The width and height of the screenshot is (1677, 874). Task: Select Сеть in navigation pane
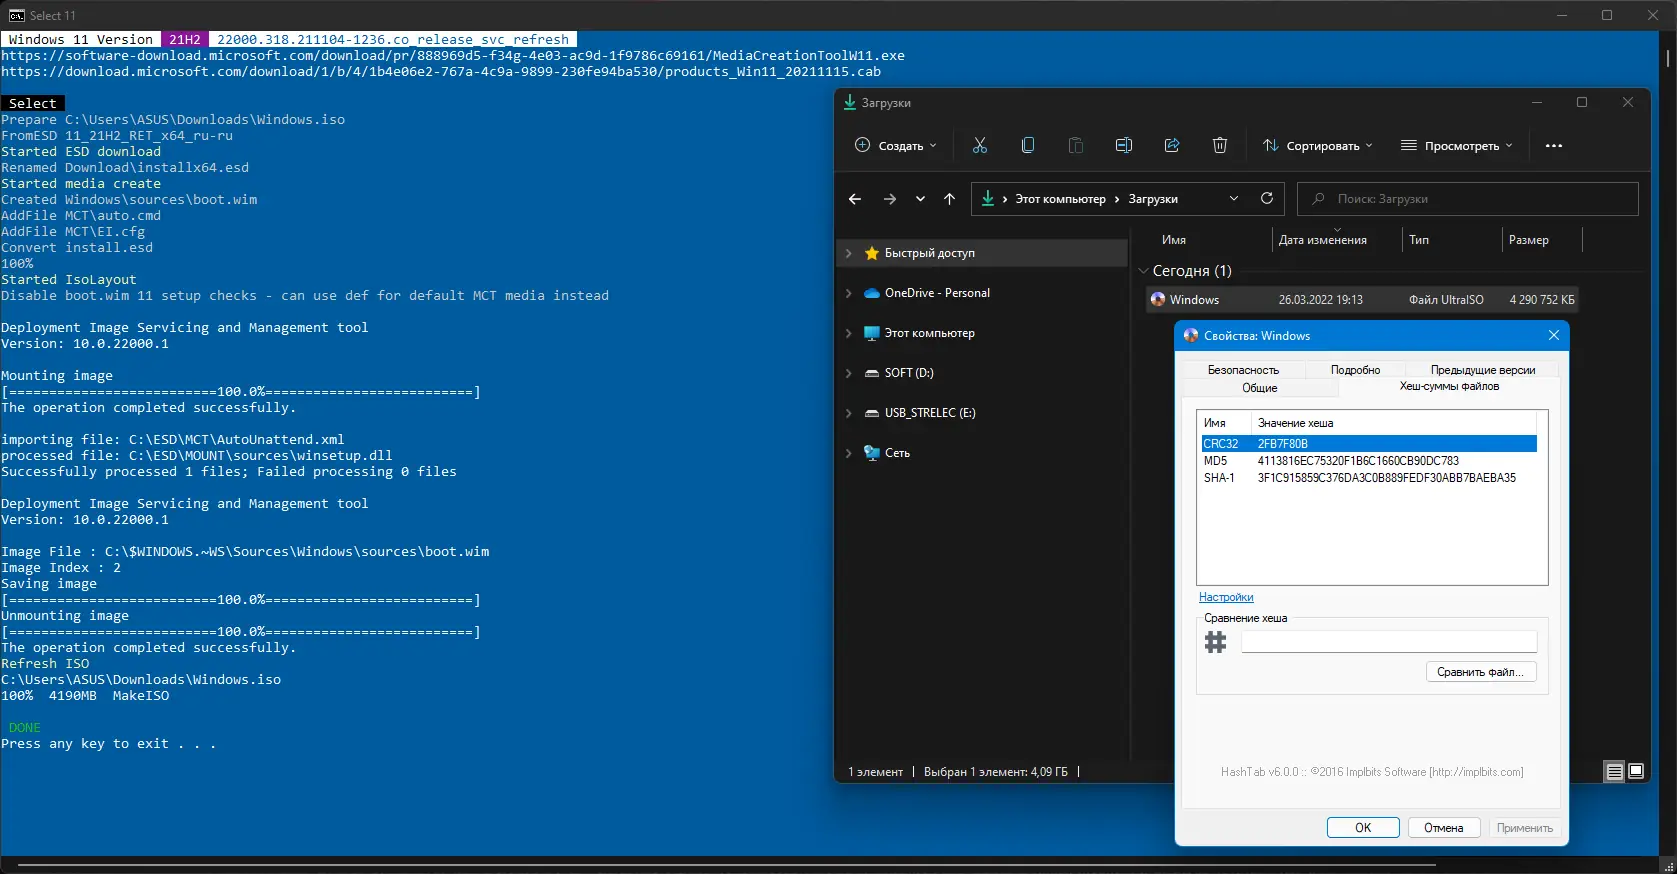982,453
